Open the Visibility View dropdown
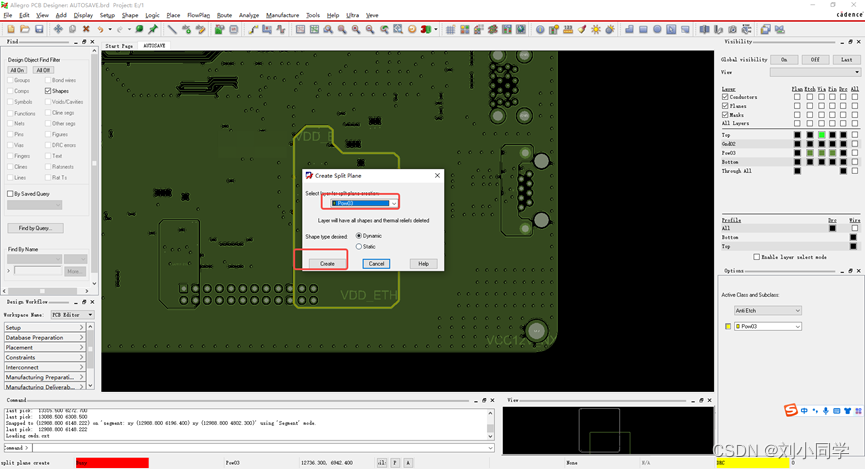 [x=815, y=72]
